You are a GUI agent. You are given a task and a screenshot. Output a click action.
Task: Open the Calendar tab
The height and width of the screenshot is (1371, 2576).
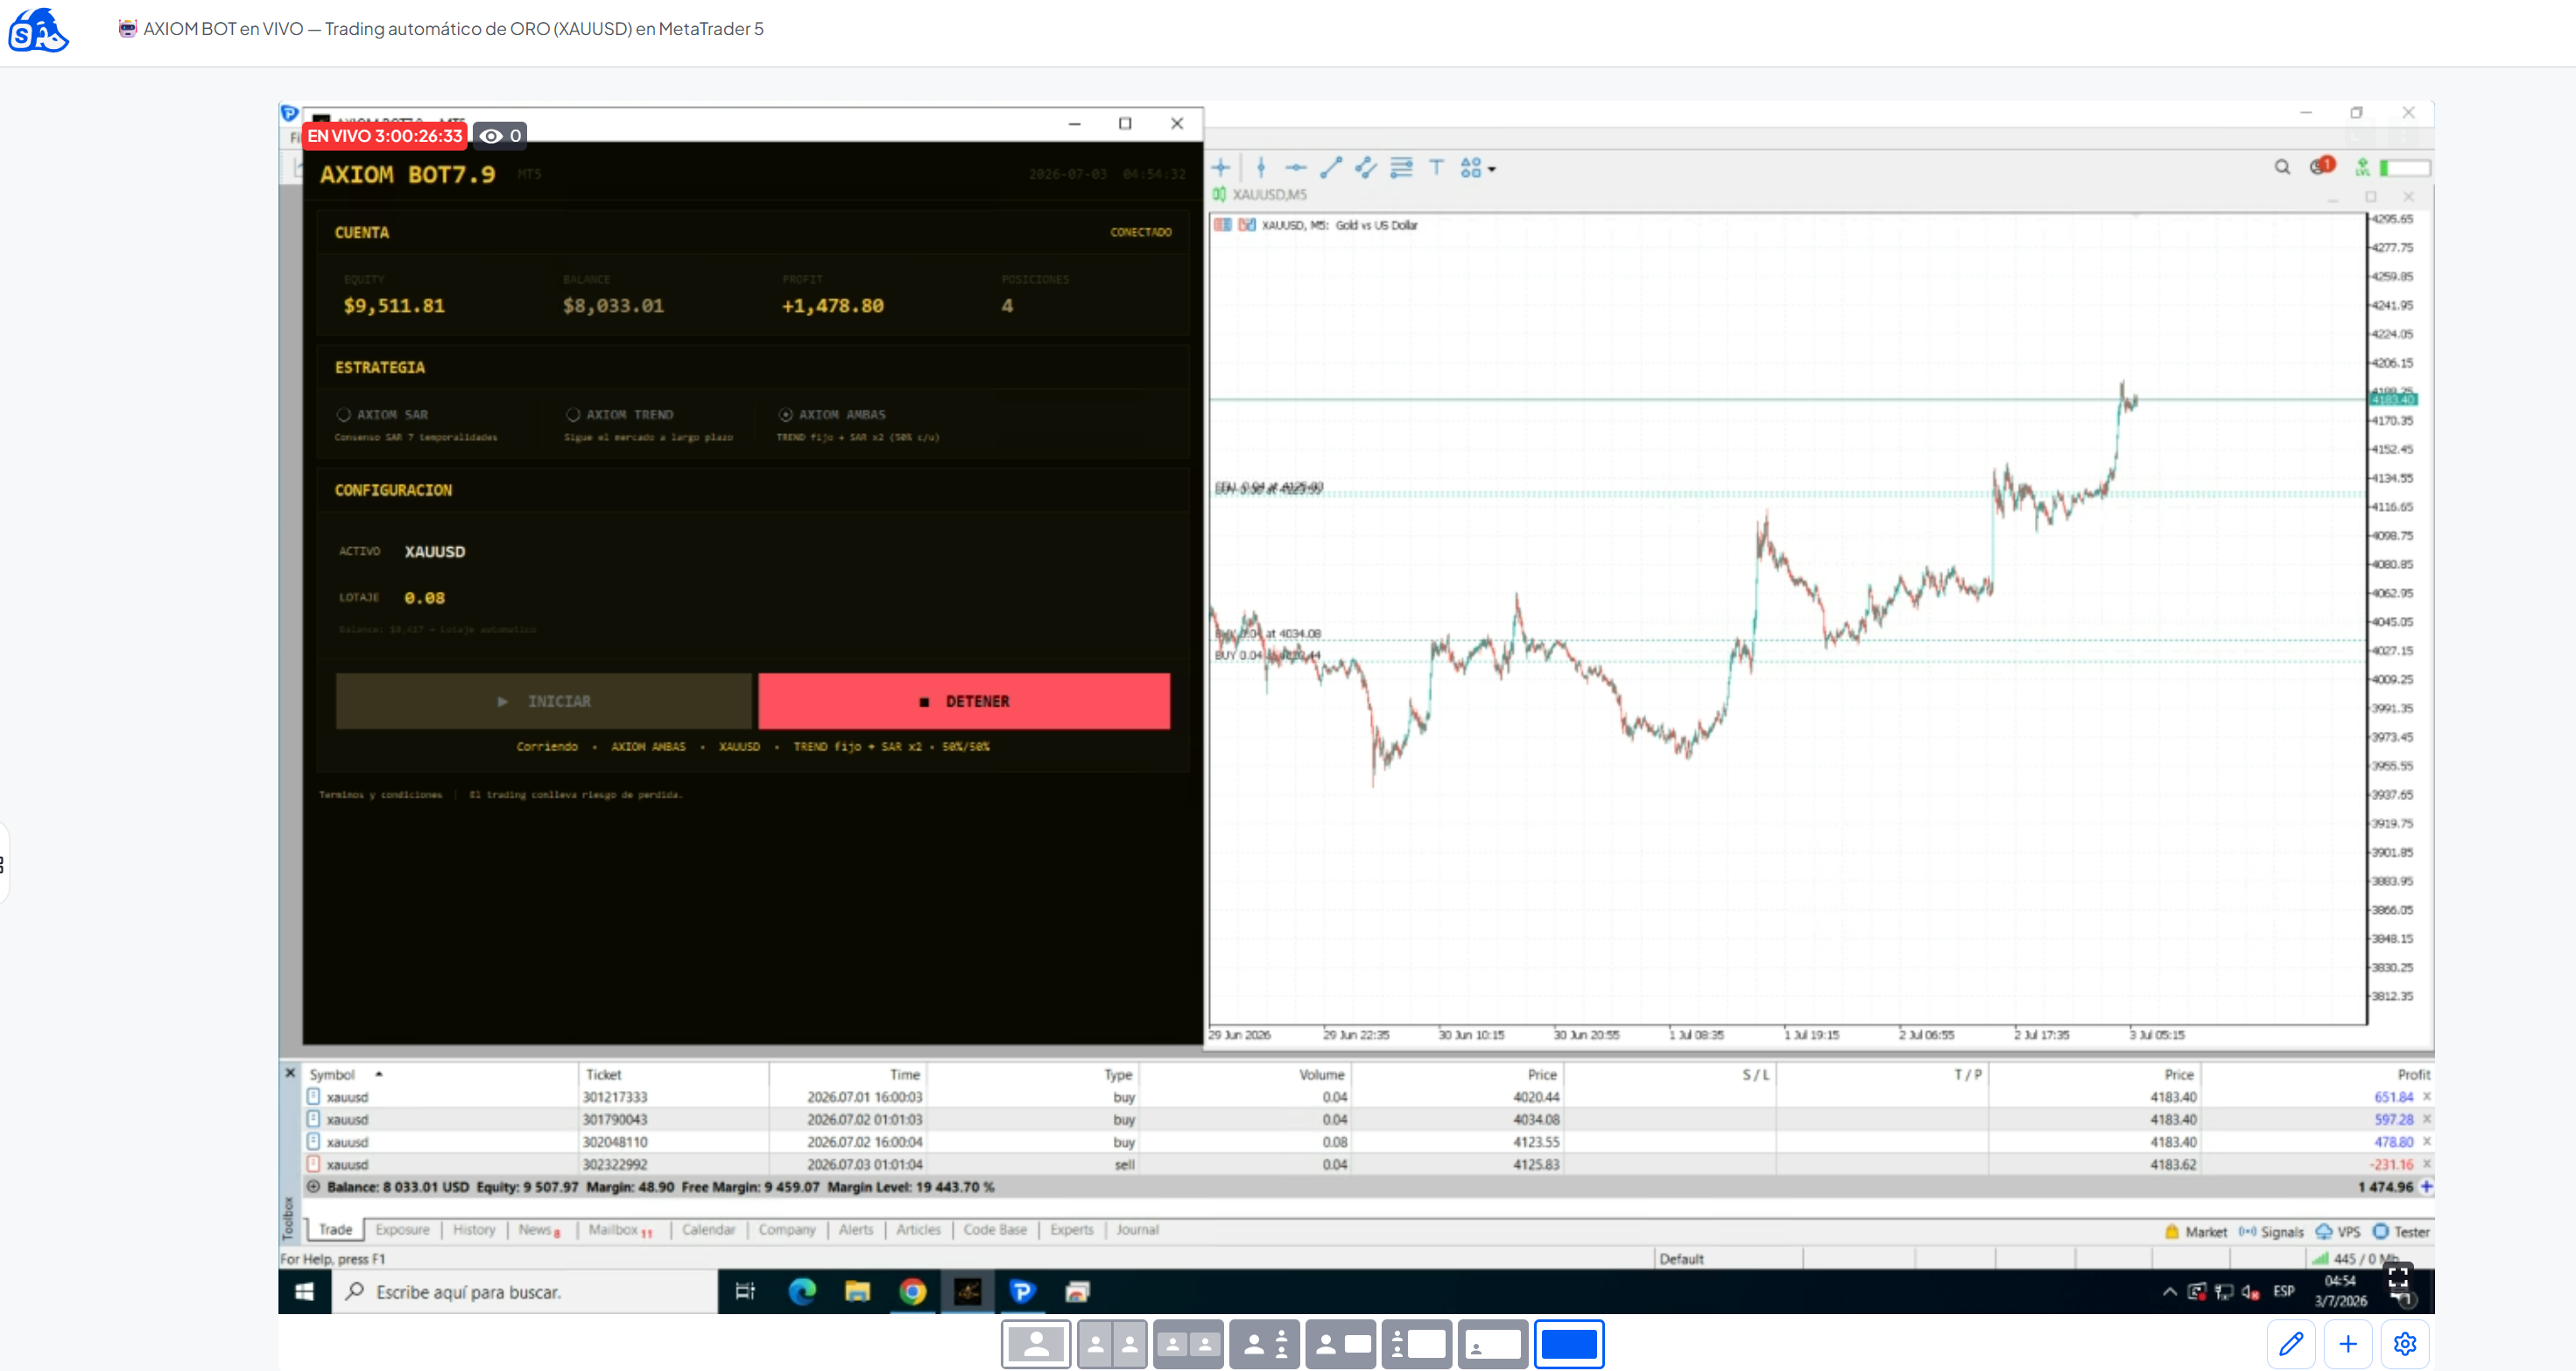click(x=709, y=1230)
